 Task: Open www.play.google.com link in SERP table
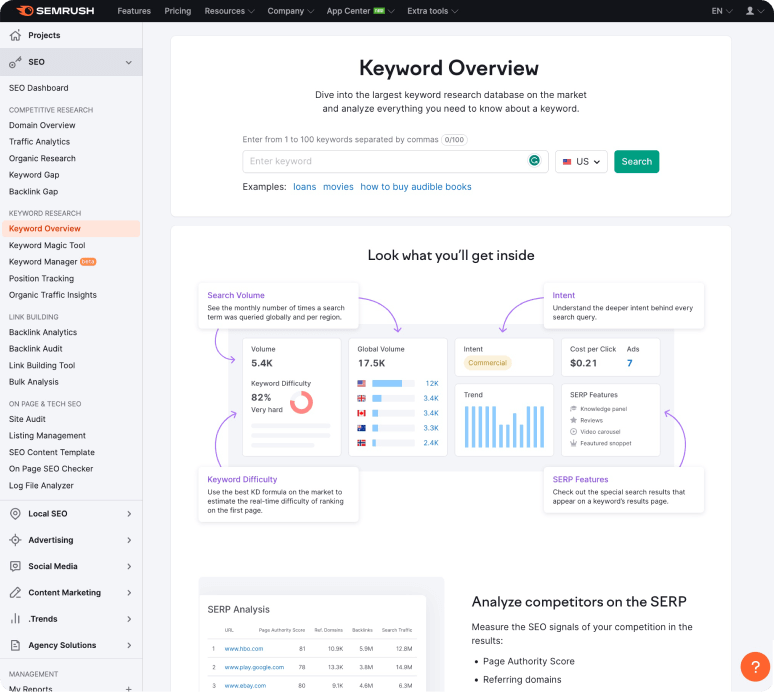point(254,667)
